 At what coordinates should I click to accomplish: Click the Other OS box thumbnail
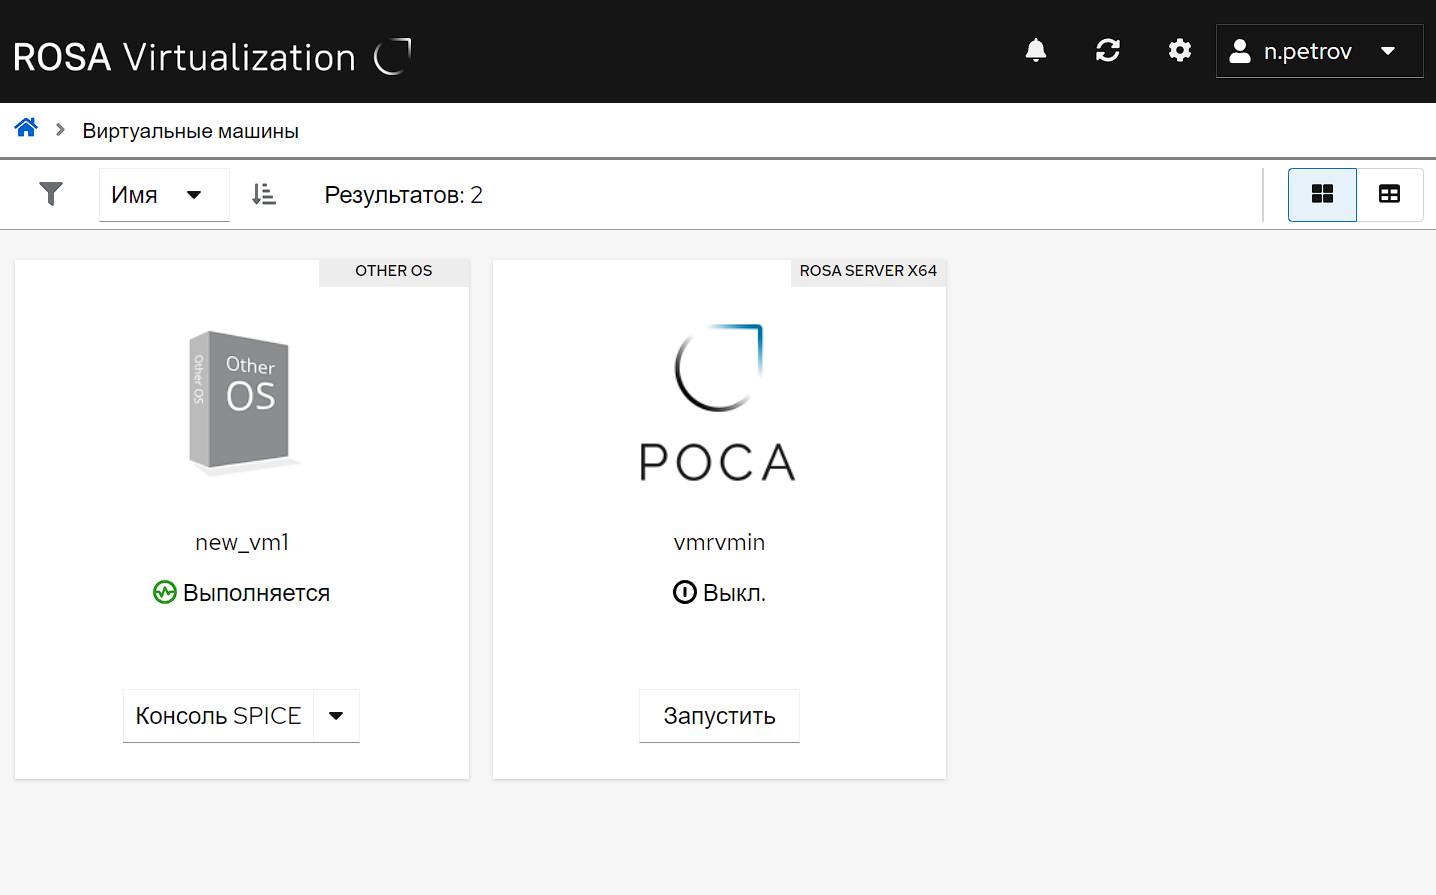[242, 401]
